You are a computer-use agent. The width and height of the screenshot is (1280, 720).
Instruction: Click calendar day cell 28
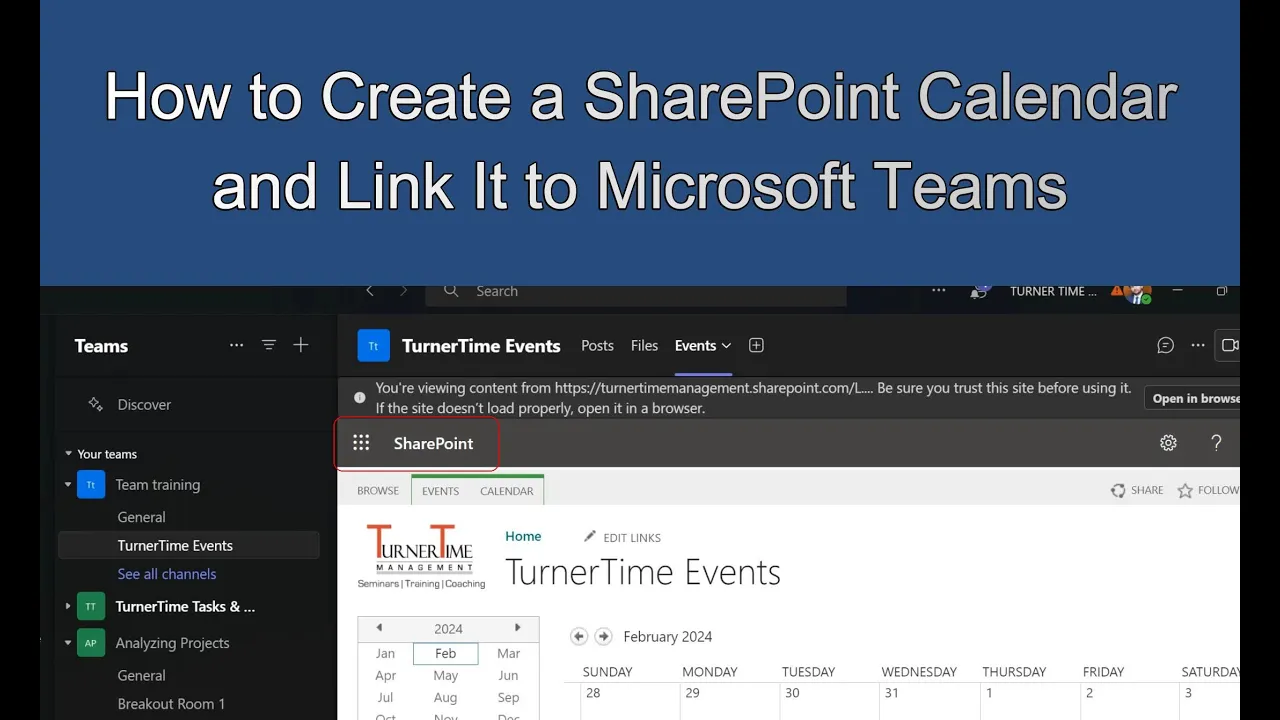tap(629, 701)
